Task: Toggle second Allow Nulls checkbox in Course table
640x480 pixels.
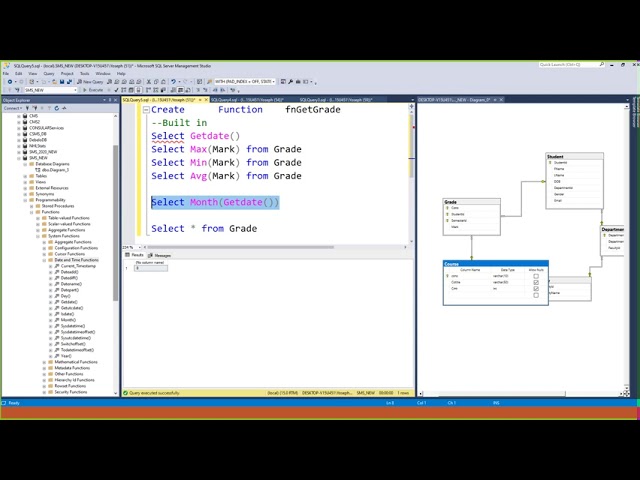Action: tap(536, 282)
